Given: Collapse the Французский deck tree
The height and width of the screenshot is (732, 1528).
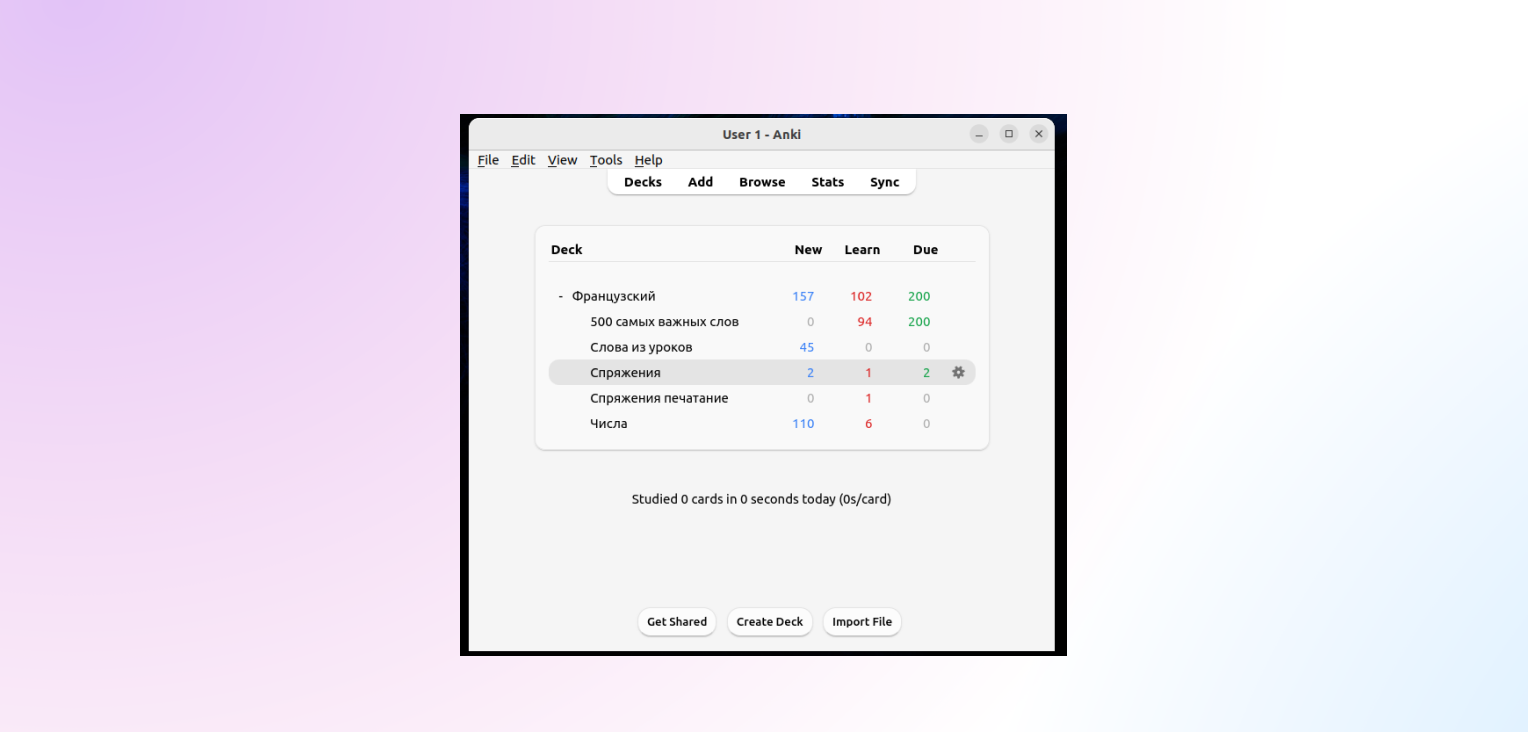Looking at the screenshot, I should coord(561,297).
